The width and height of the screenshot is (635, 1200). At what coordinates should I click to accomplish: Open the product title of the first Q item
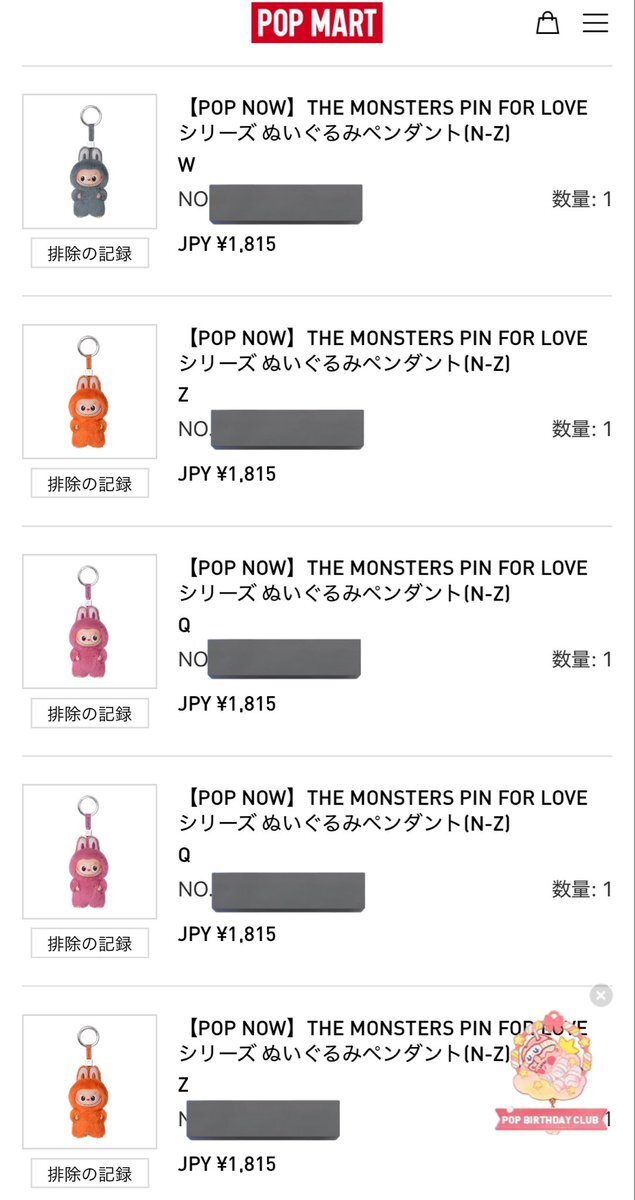pyautogui.click(x=382, y=580)
